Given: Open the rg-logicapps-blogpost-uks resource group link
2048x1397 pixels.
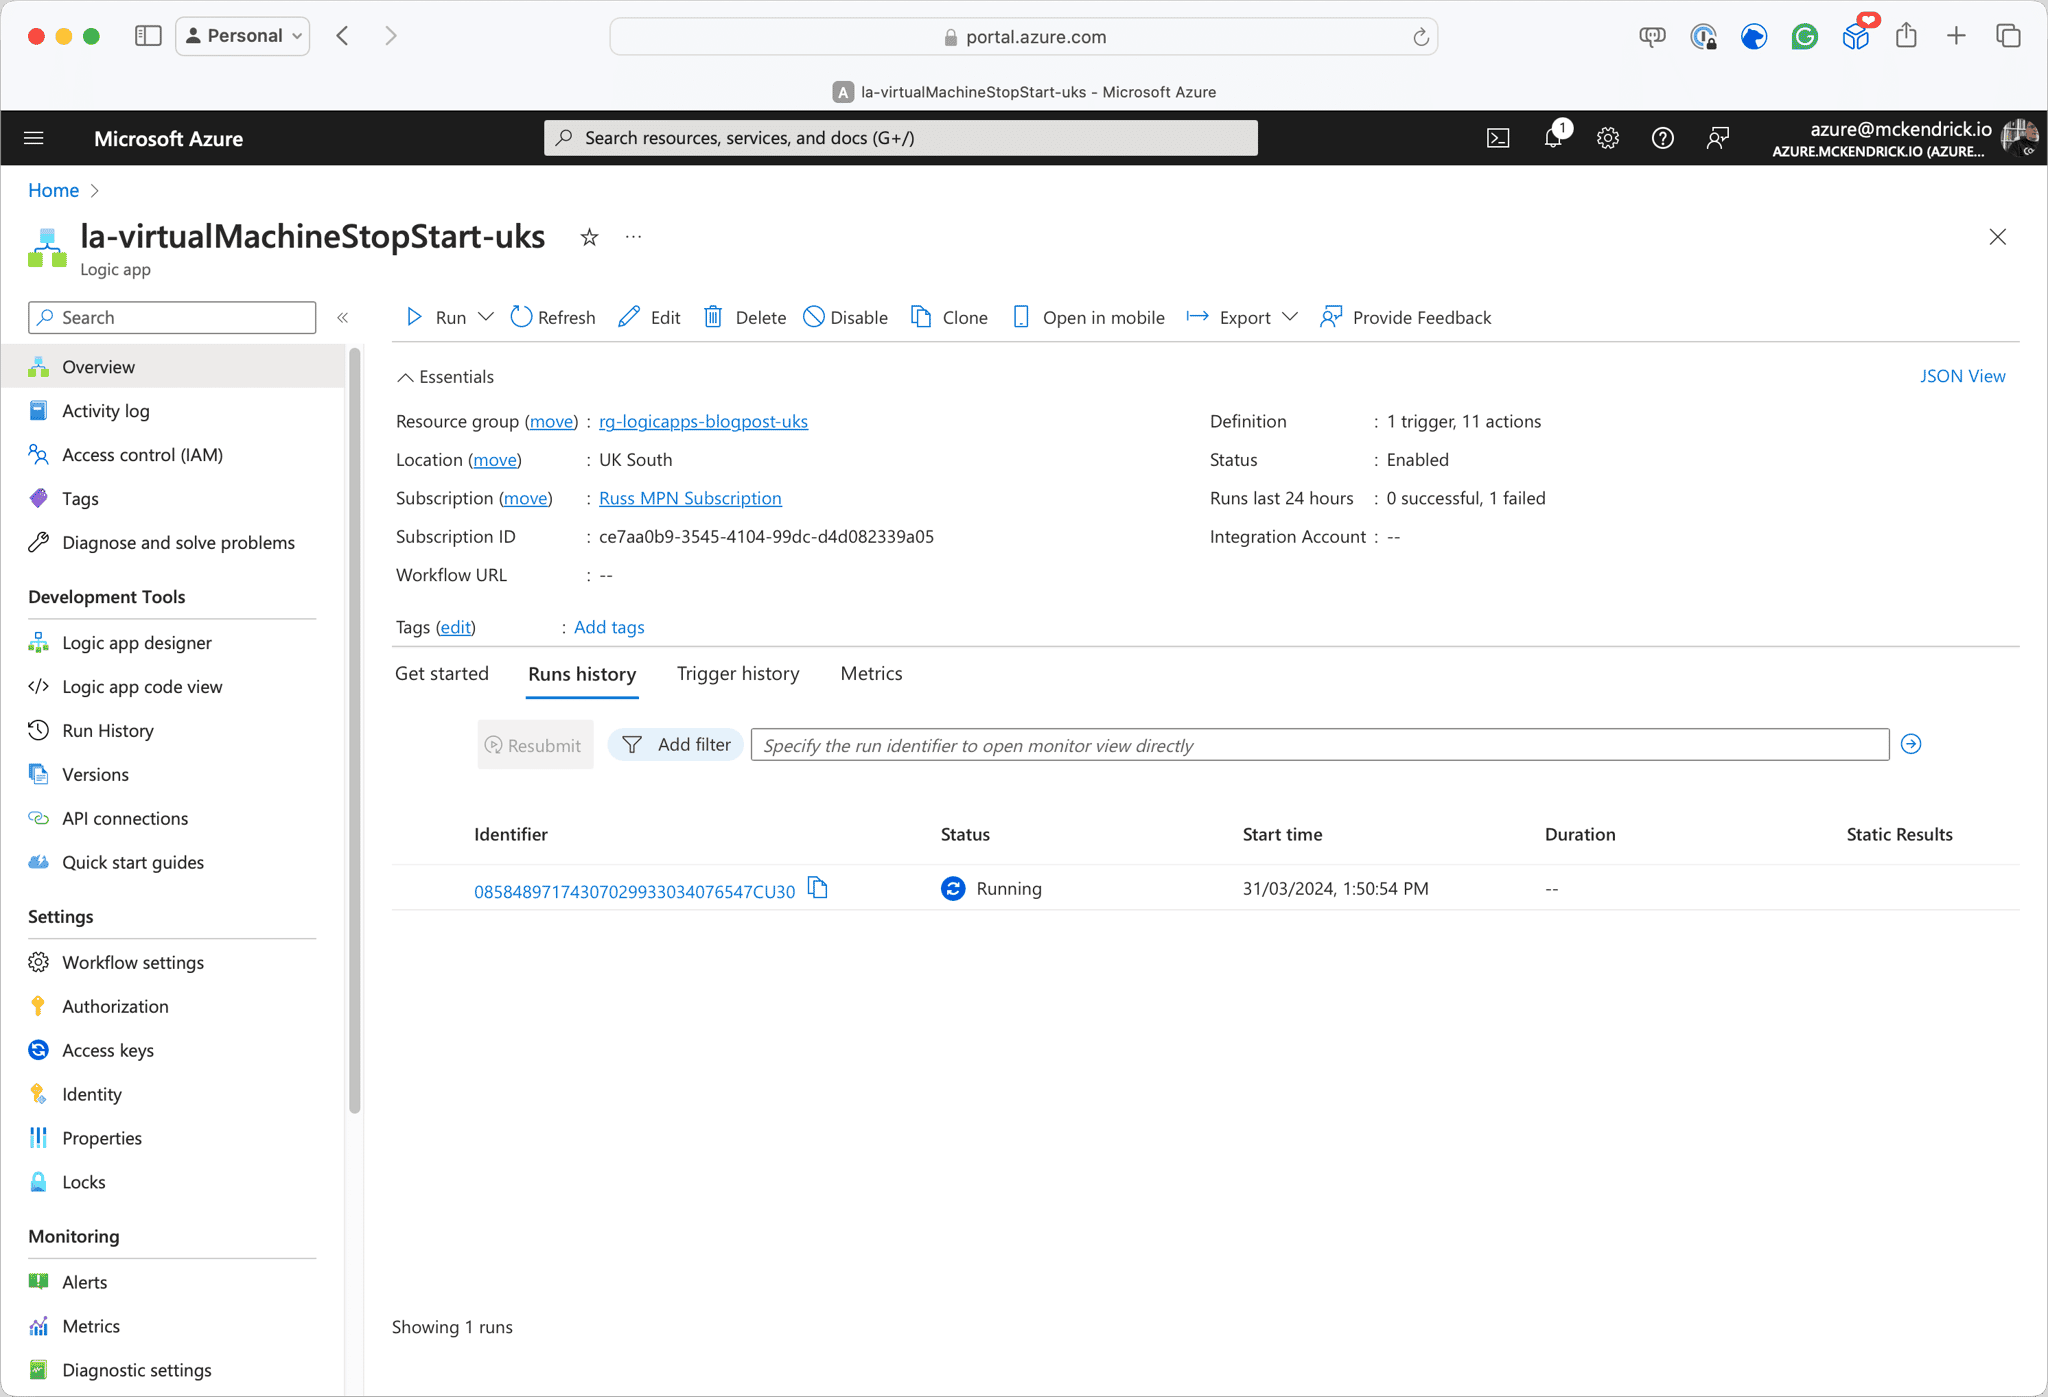Looking at the screenshot, I should pos(703,421).
